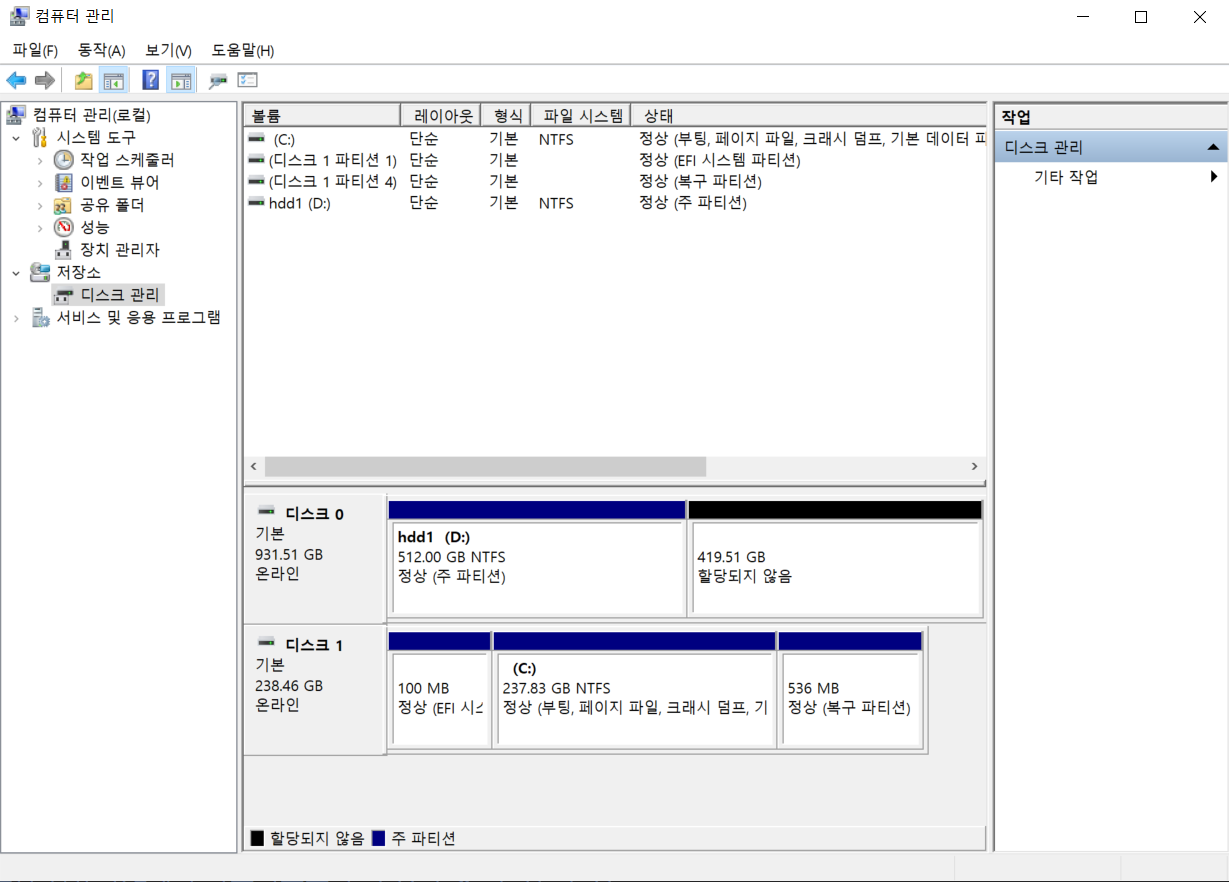Click the volume list scrollbar right arrow
The width and height of the screenshot is (1229, 882).
975,467
